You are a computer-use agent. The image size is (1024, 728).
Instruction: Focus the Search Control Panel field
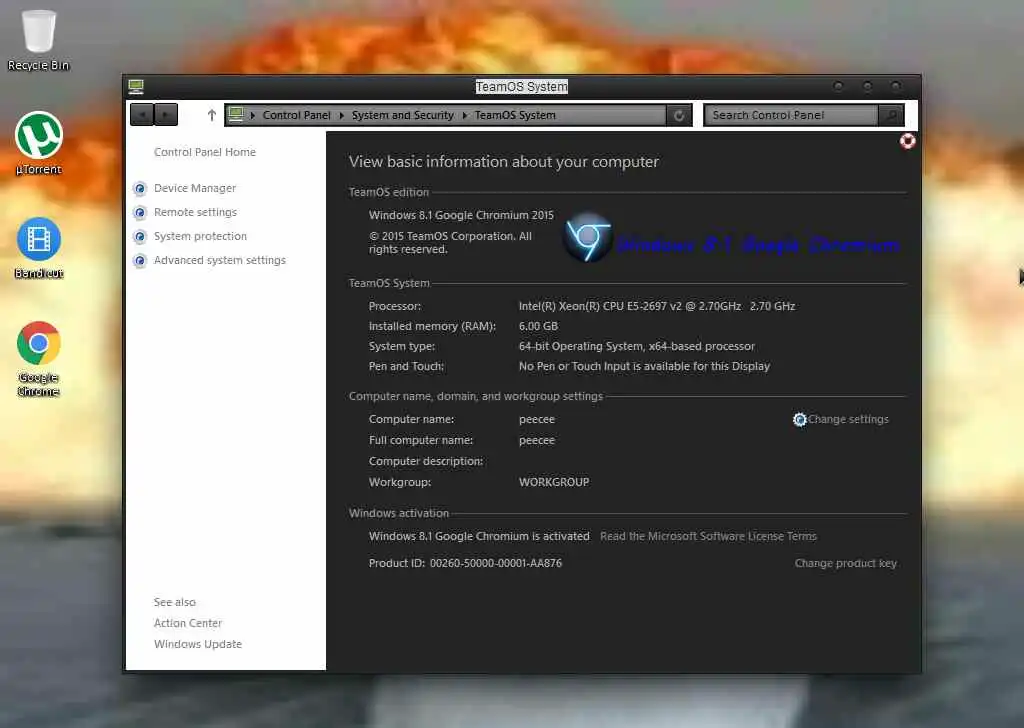[x=791, y=116]
